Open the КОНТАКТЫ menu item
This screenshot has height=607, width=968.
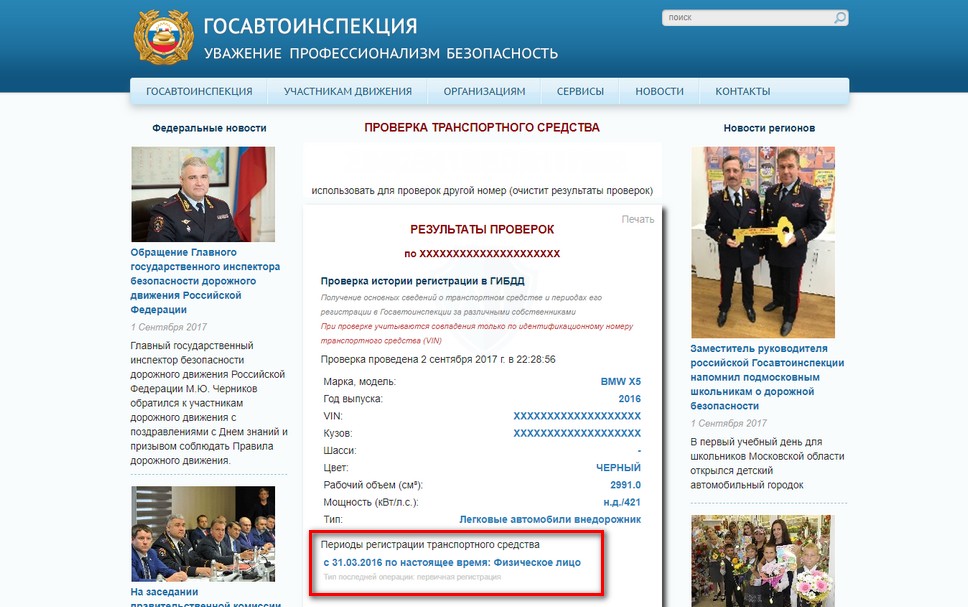point(743,91)
